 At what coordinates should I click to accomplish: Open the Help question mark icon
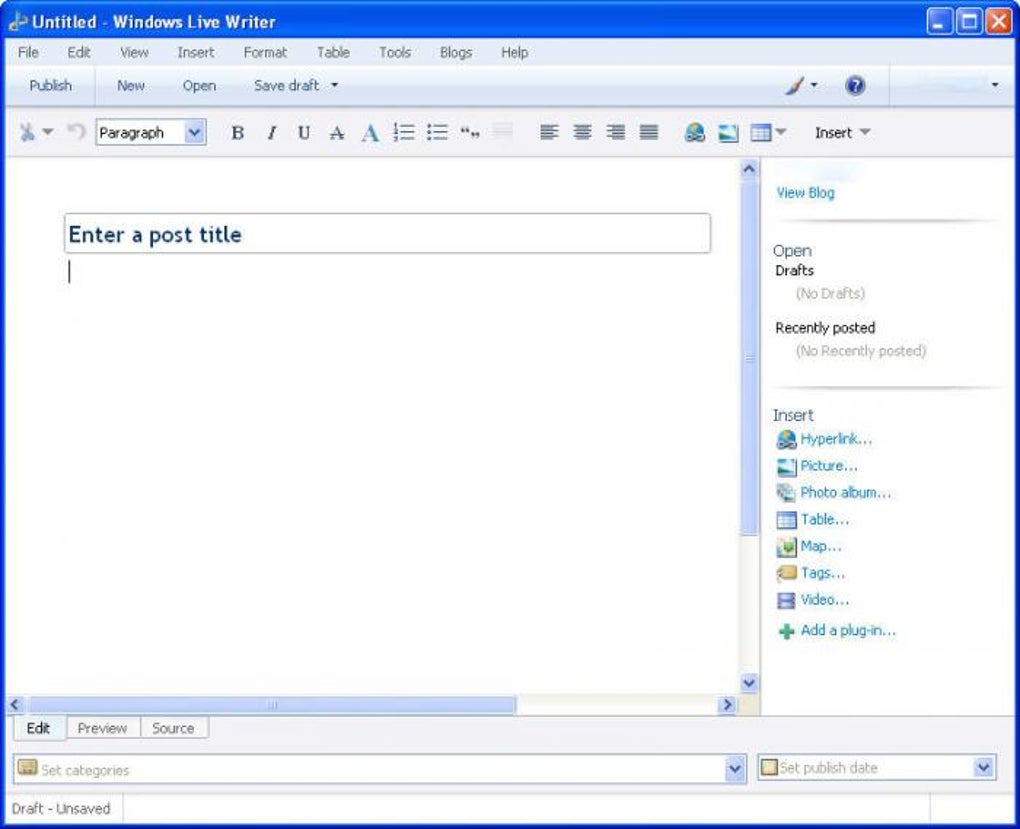855,85
